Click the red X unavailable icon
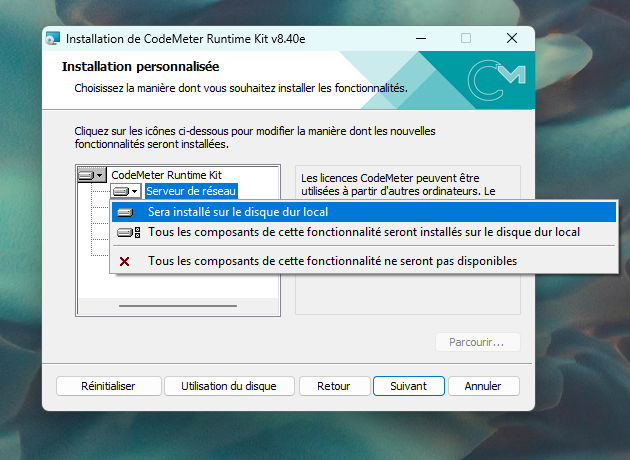 (125, 262)
